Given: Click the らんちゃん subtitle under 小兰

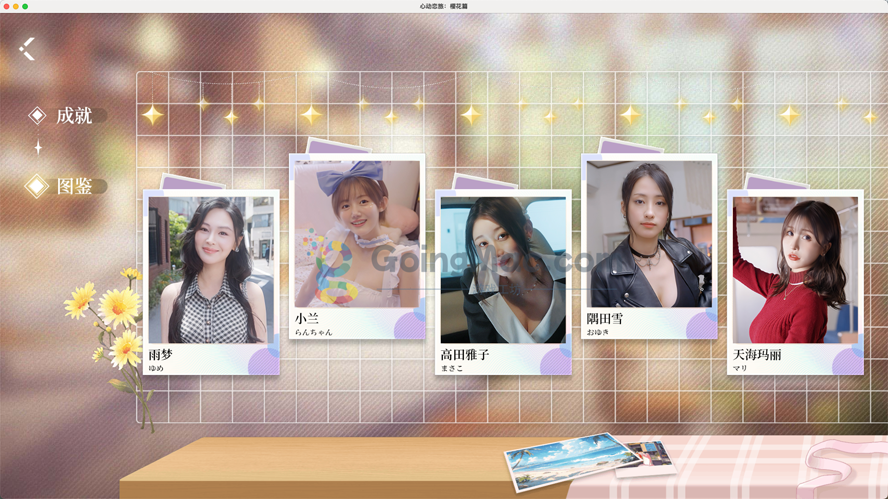Looking at the screenshot, I should 313,332.
